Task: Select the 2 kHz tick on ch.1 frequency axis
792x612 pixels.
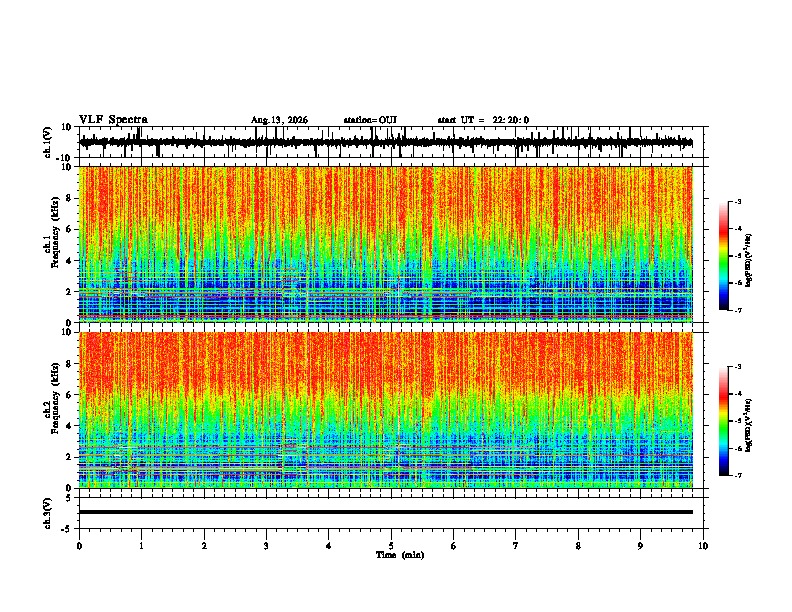Action: 69,292
